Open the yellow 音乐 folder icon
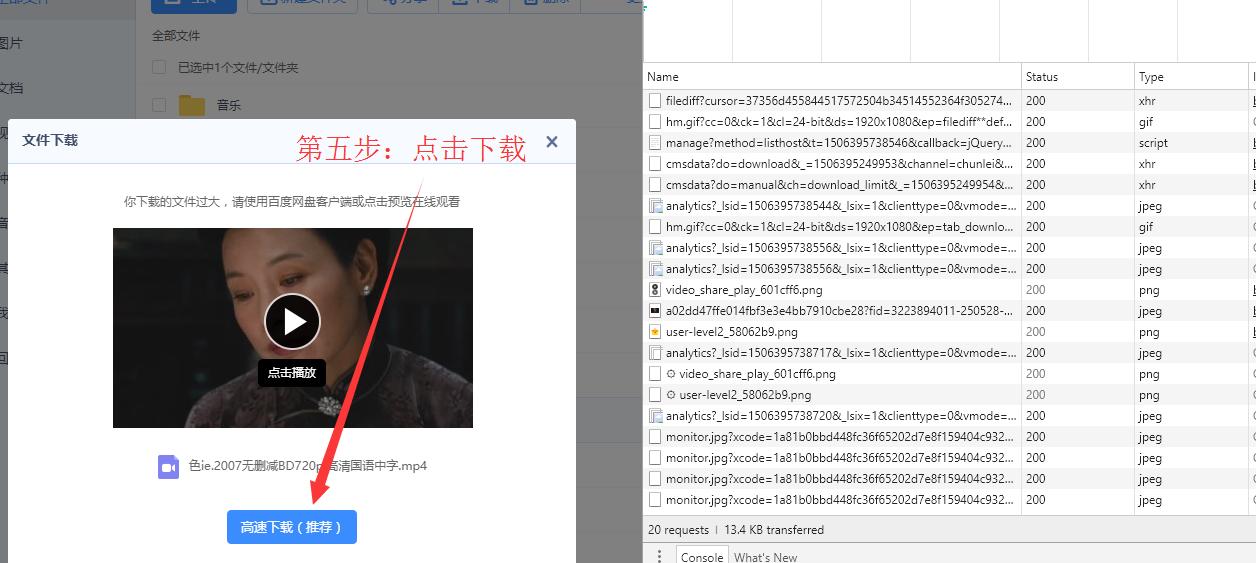Viewport: 1256px width, 563px height. pos(192,105)
